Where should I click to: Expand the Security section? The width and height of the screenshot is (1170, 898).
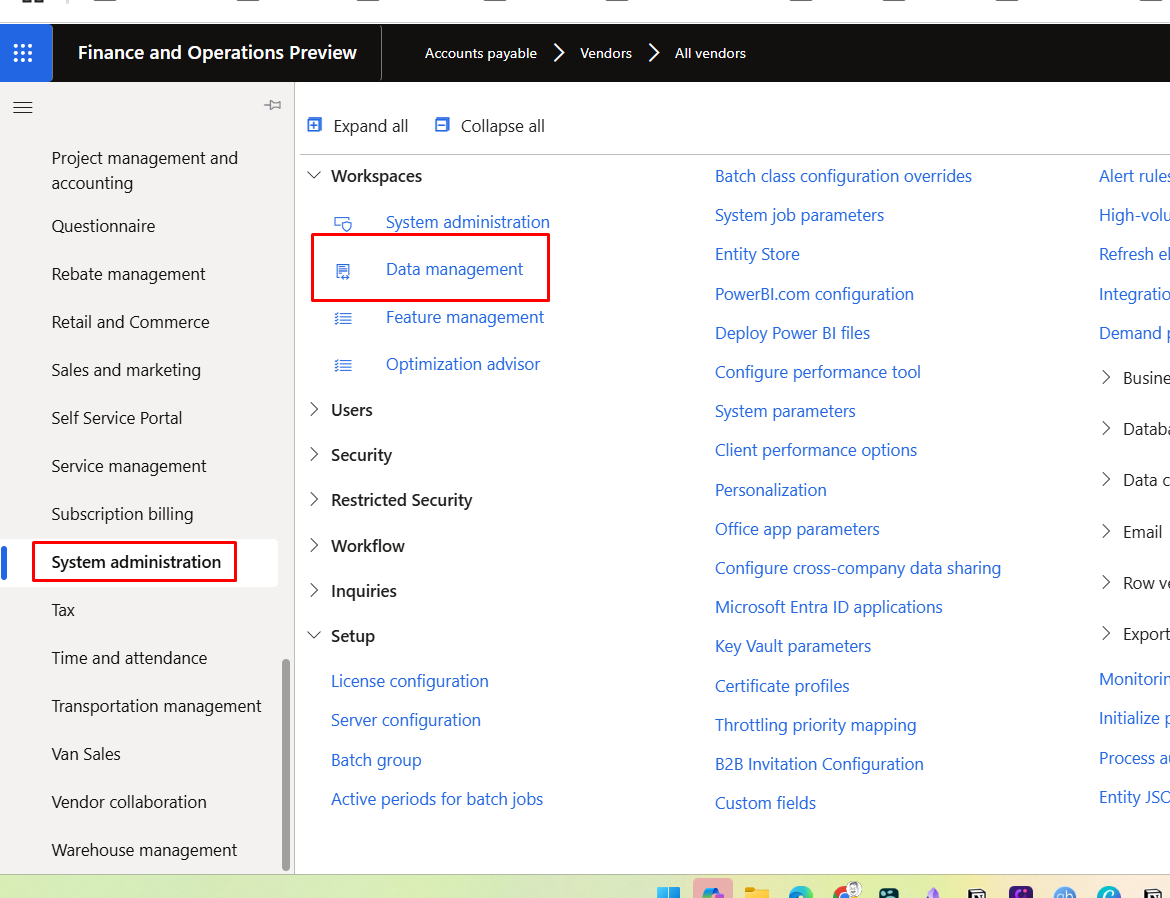pos(314,454)
